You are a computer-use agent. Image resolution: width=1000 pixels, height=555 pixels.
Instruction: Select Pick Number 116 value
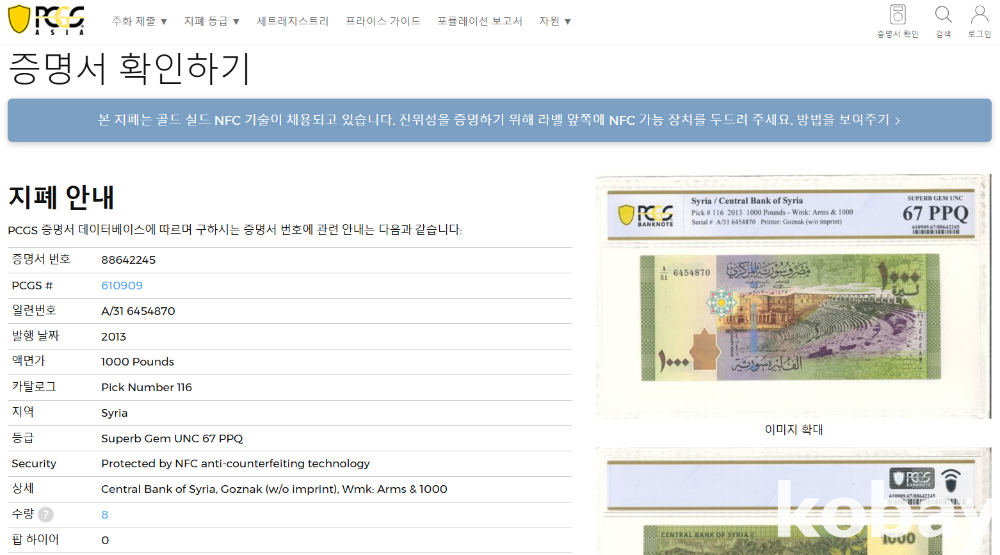pyautogui.click(x=146, y=387)
